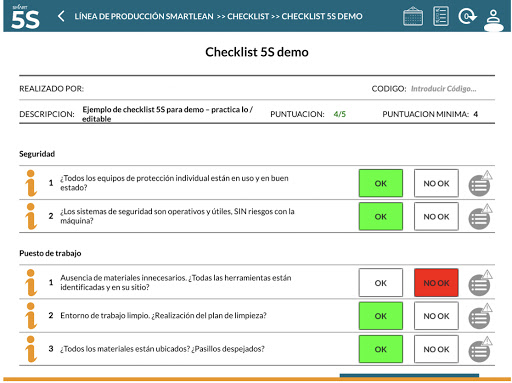512x383 pixels.
Task: Set Ausencia de materiales question to OK
Action: 381,283
